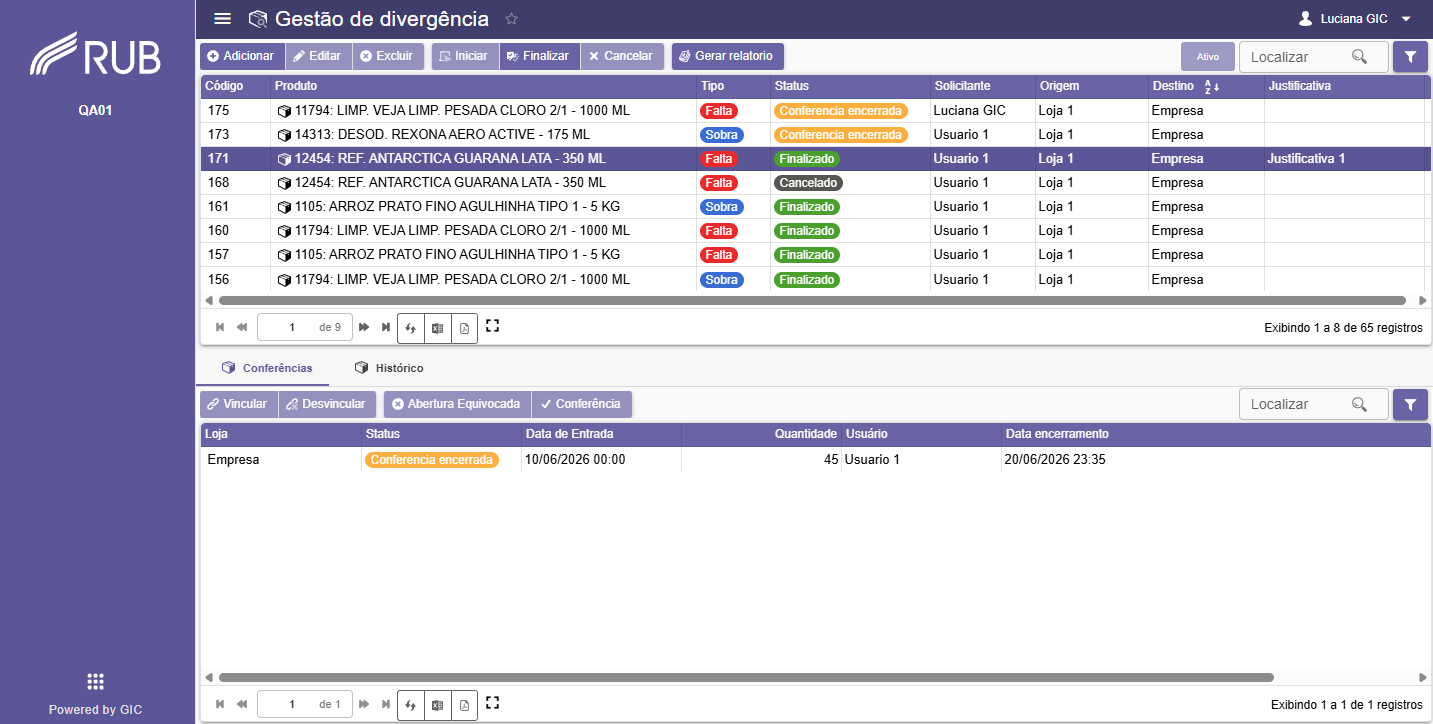
Task: Click the Iniciar toolbar button
Action: 465,56
